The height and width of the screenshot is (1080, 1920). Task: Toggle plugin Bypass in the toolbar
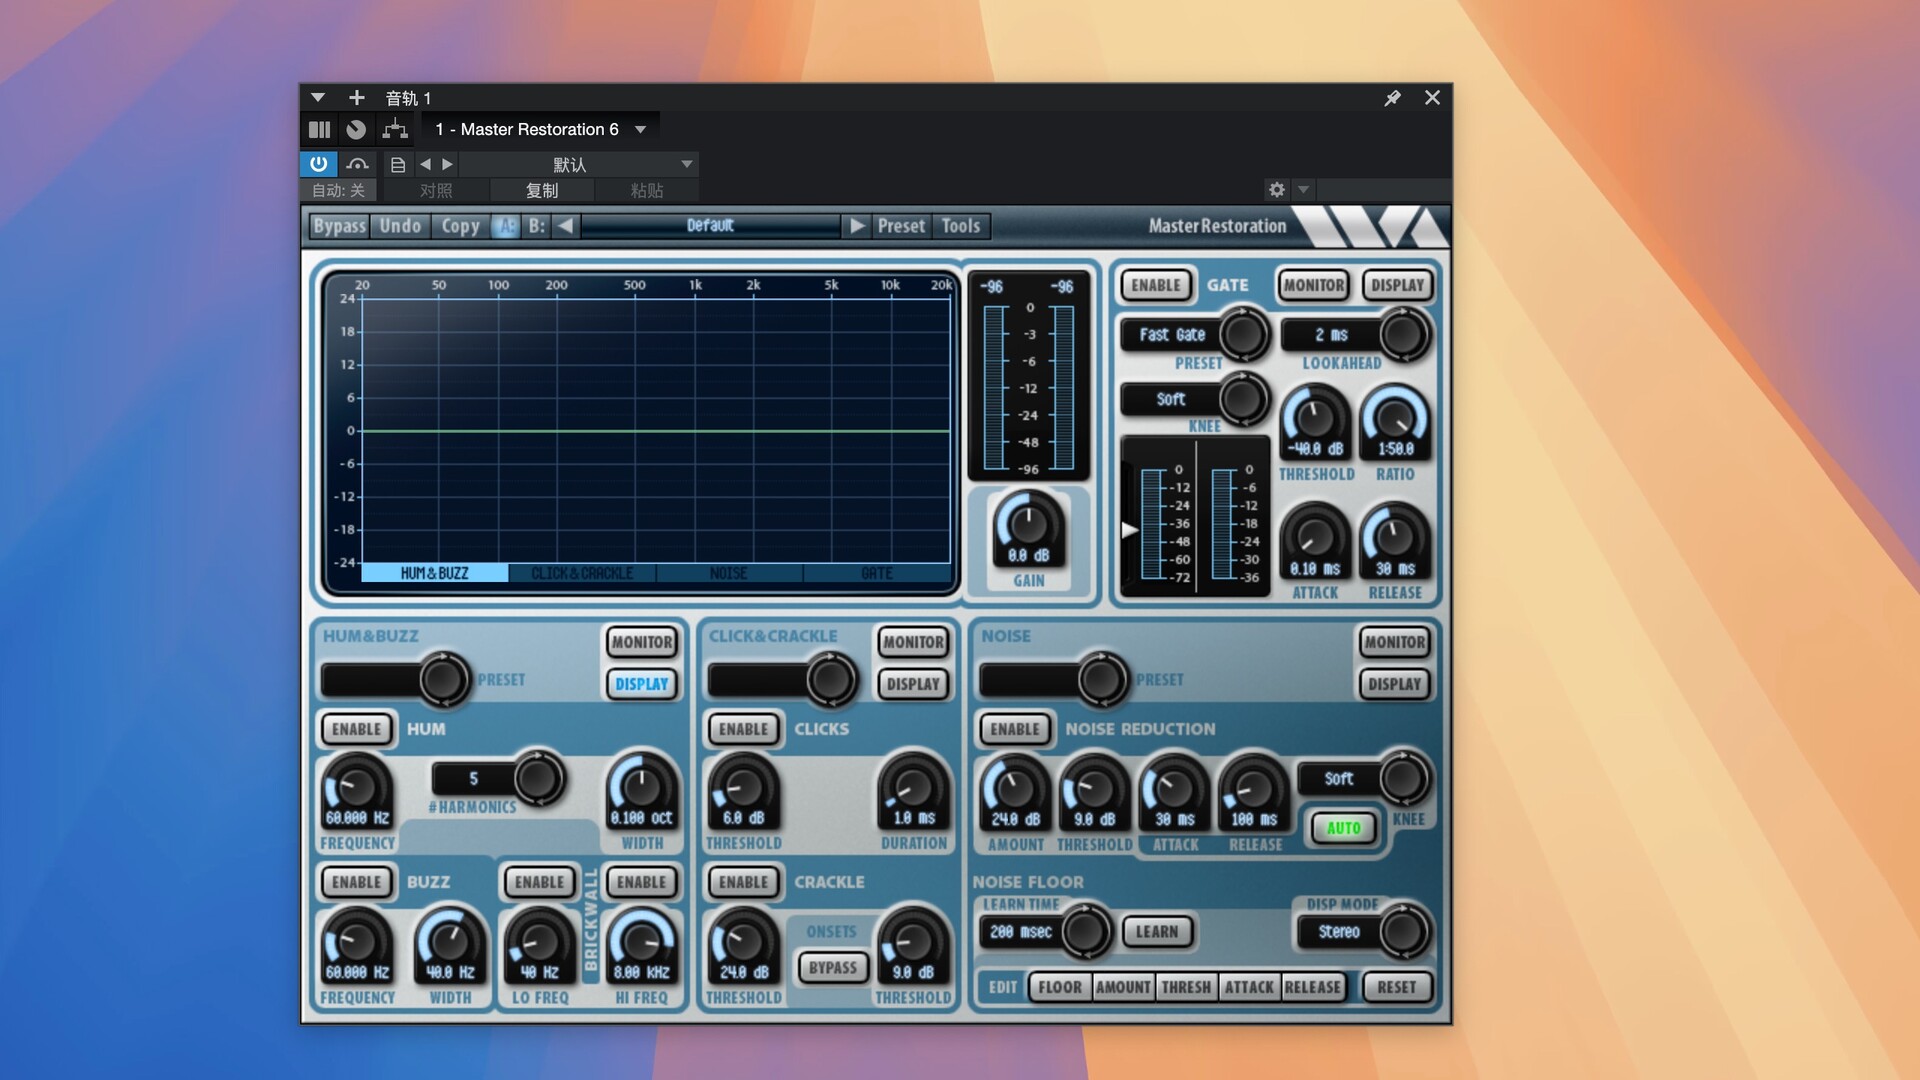point(340,226)
